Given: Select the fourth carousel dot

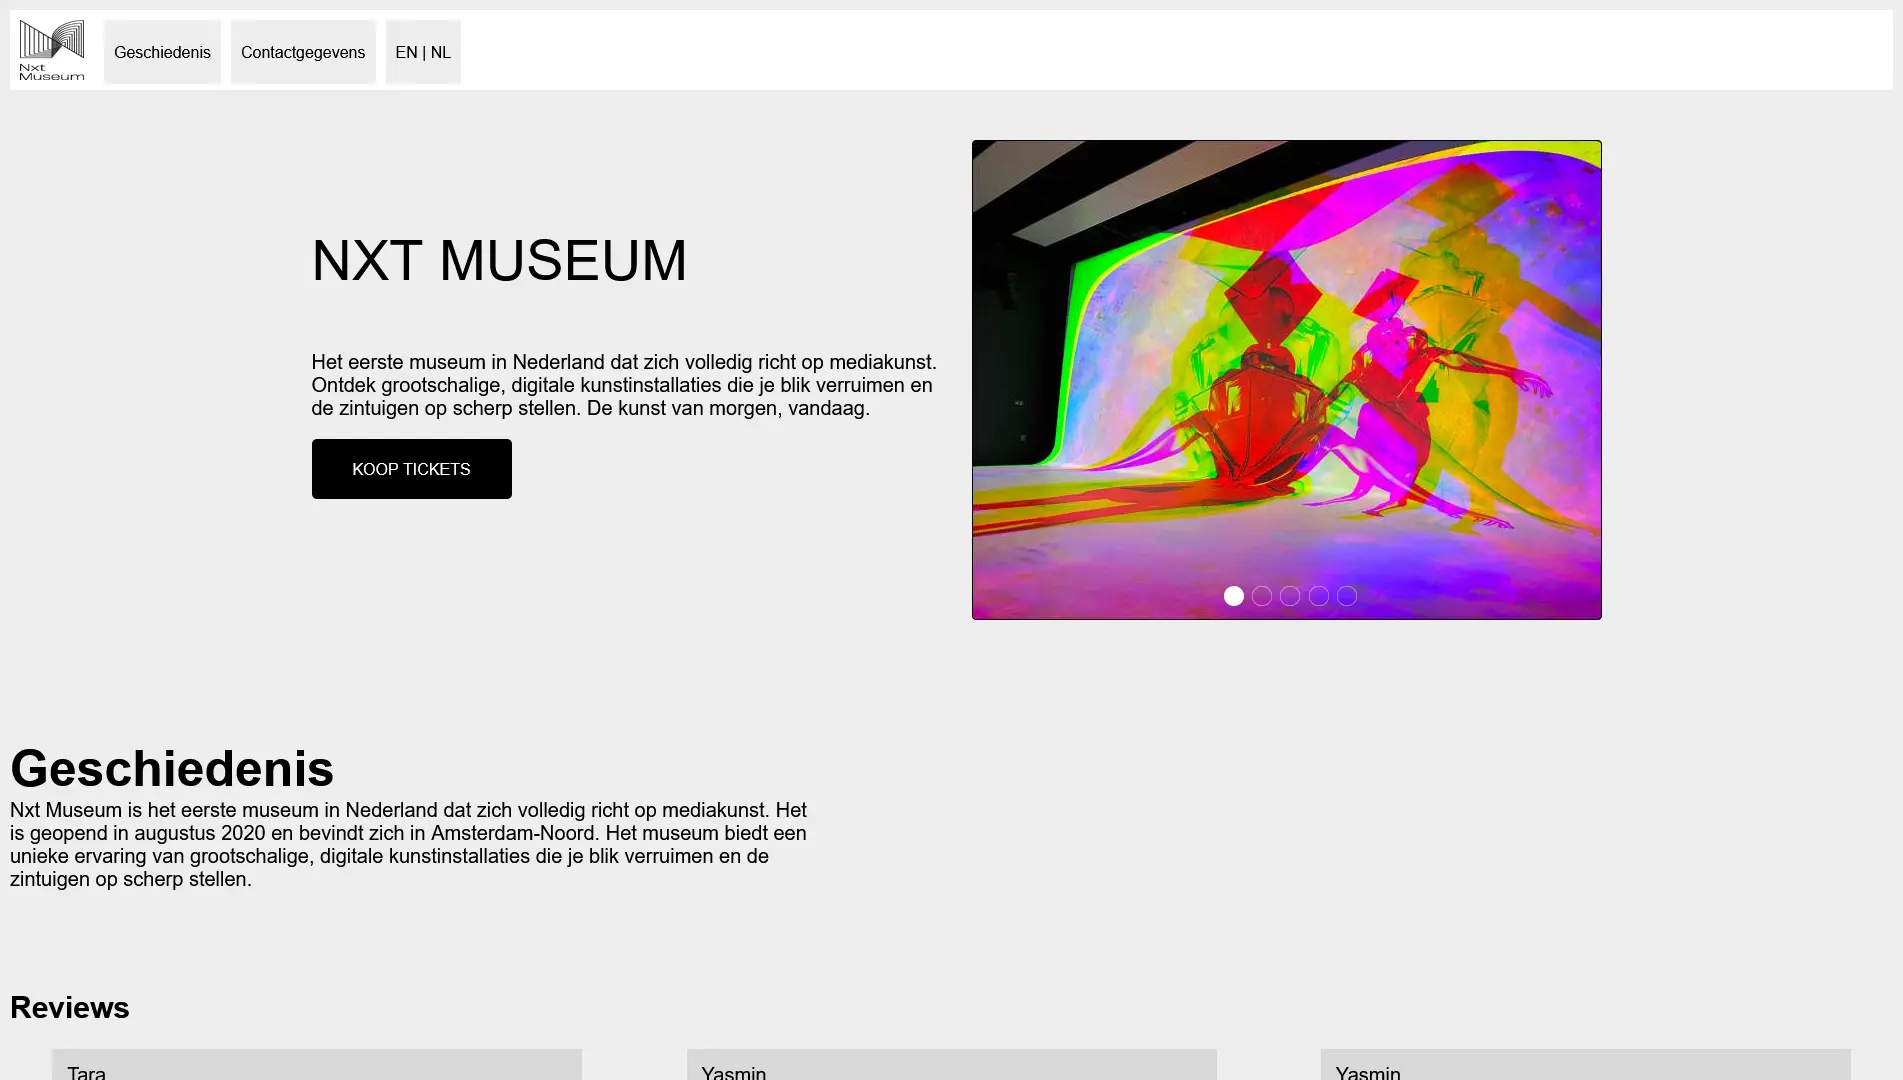Looking at the screenshot, I should pyautogui.click(x=1319, y=596).
